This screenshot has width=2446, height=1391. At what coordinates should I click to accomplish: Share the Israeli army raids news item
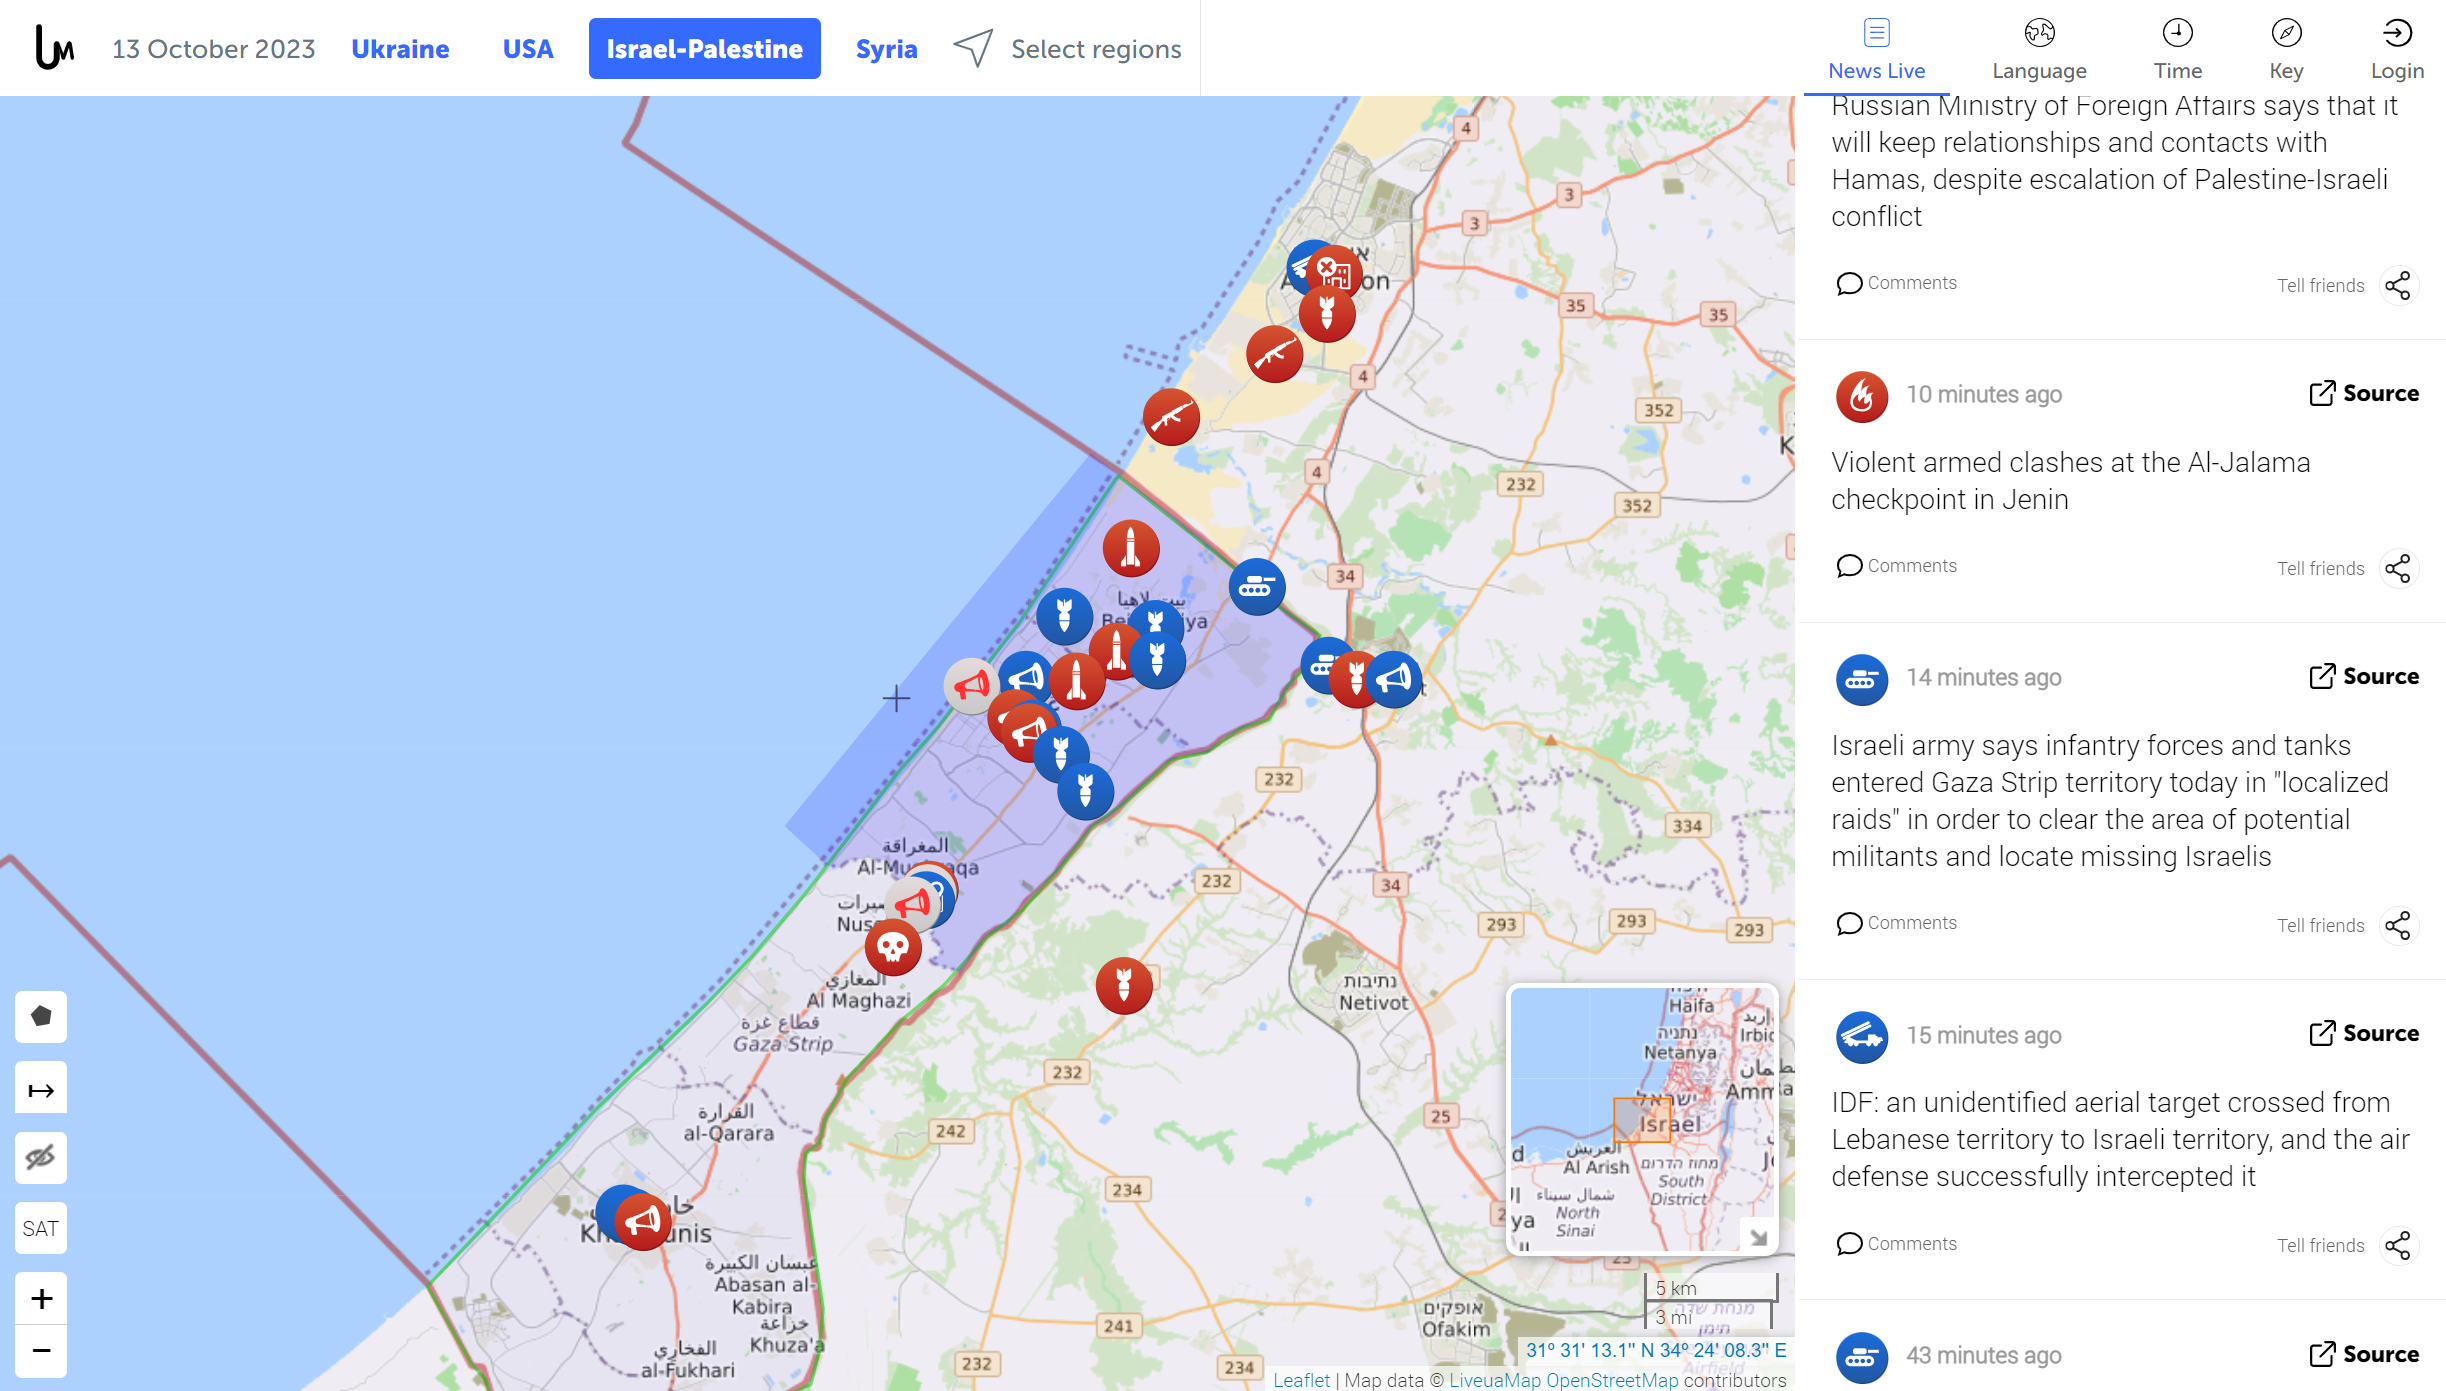tap(2398, 925)
